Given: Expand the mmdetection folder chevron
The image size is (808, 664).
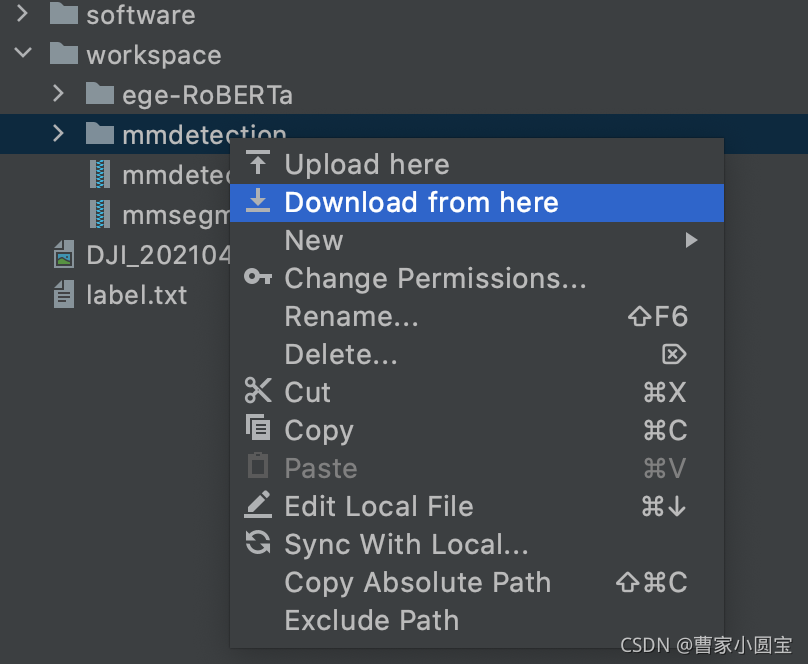Looking at the screenshot, I should [x=58, y=133].
